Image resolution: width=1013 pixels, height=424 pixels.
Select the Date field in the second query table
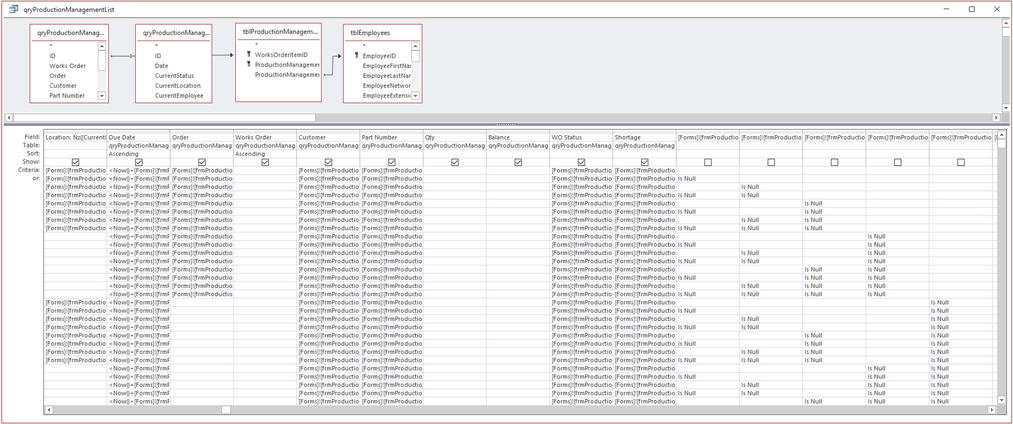(161, 66)
